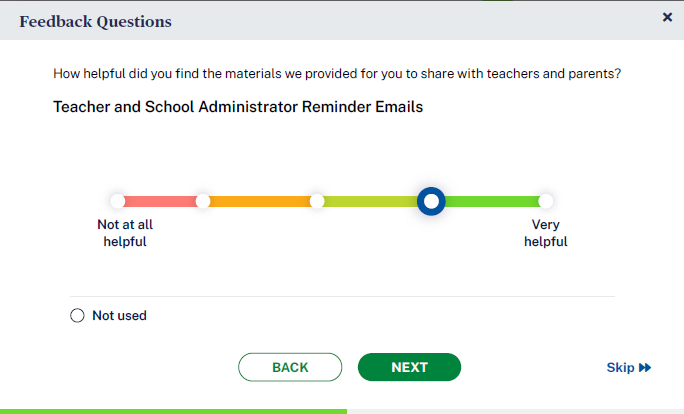Go back with the BACK button

[290, 367]
